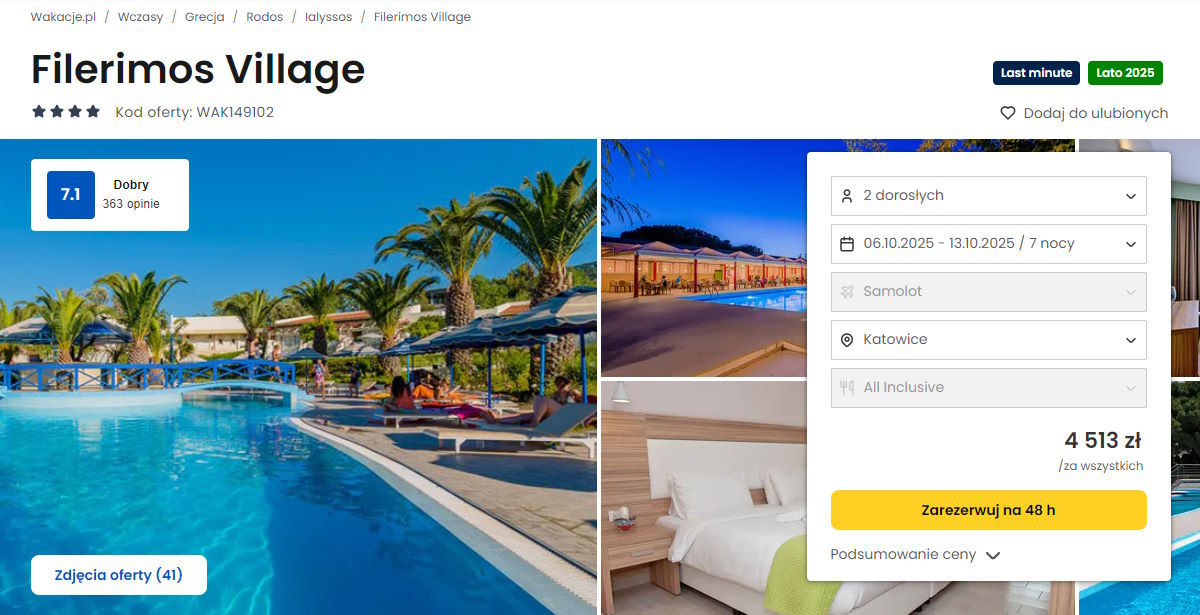
Task: Click the person icon in travelers field
Action: [x=847, y=196]
